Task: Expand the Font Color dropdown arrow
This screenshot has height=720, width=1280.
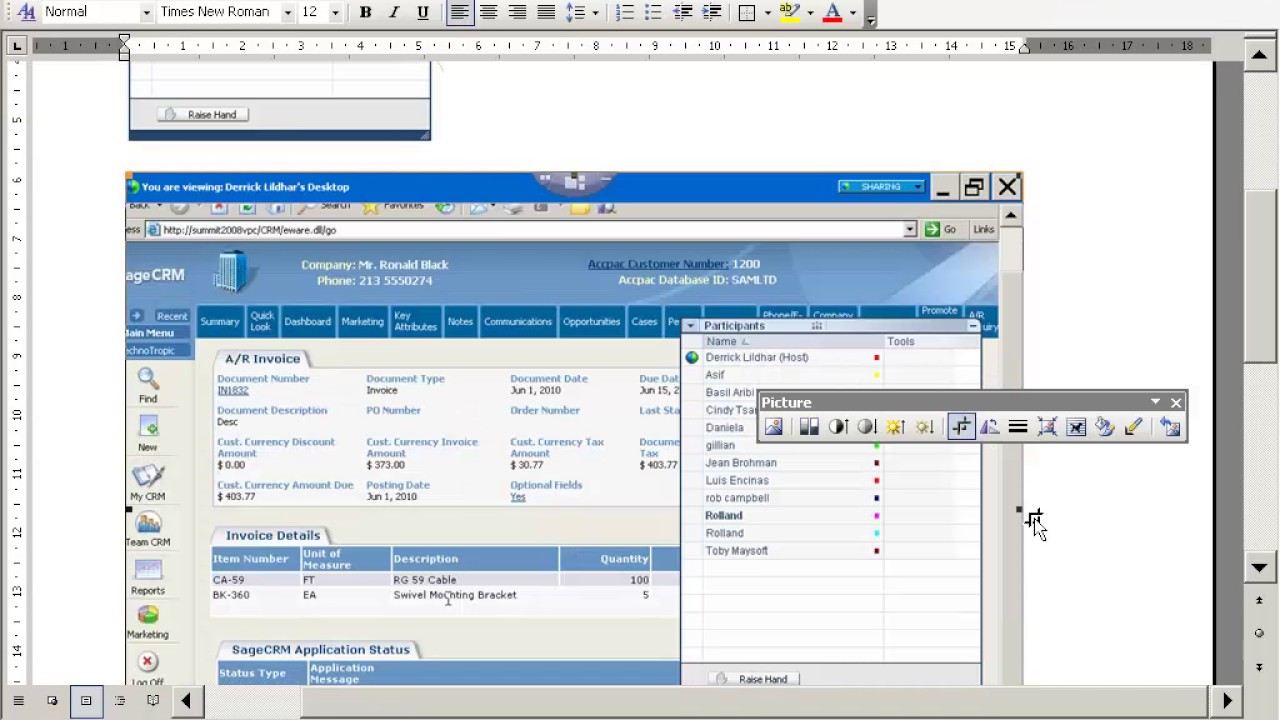Action: [853, 12]
